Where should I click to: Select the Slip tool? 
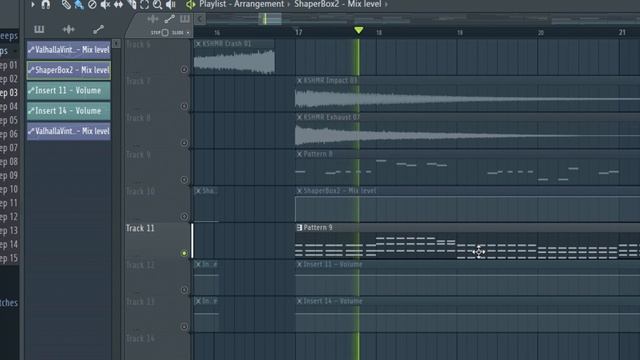tap(118, 4)
